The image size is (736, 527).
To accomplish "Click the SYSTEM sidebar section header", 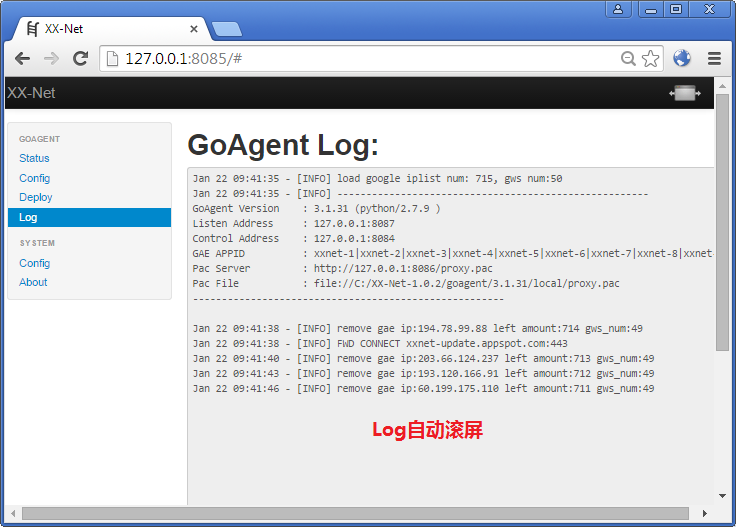I will coord(37,243).
